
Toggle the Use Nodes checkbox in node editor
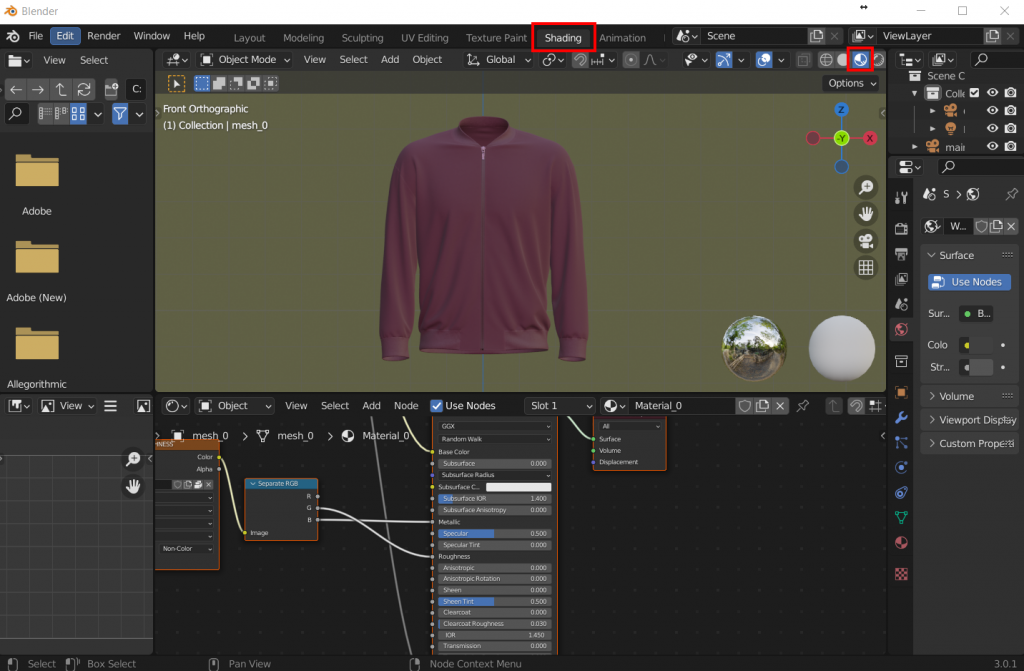point(437,406)
